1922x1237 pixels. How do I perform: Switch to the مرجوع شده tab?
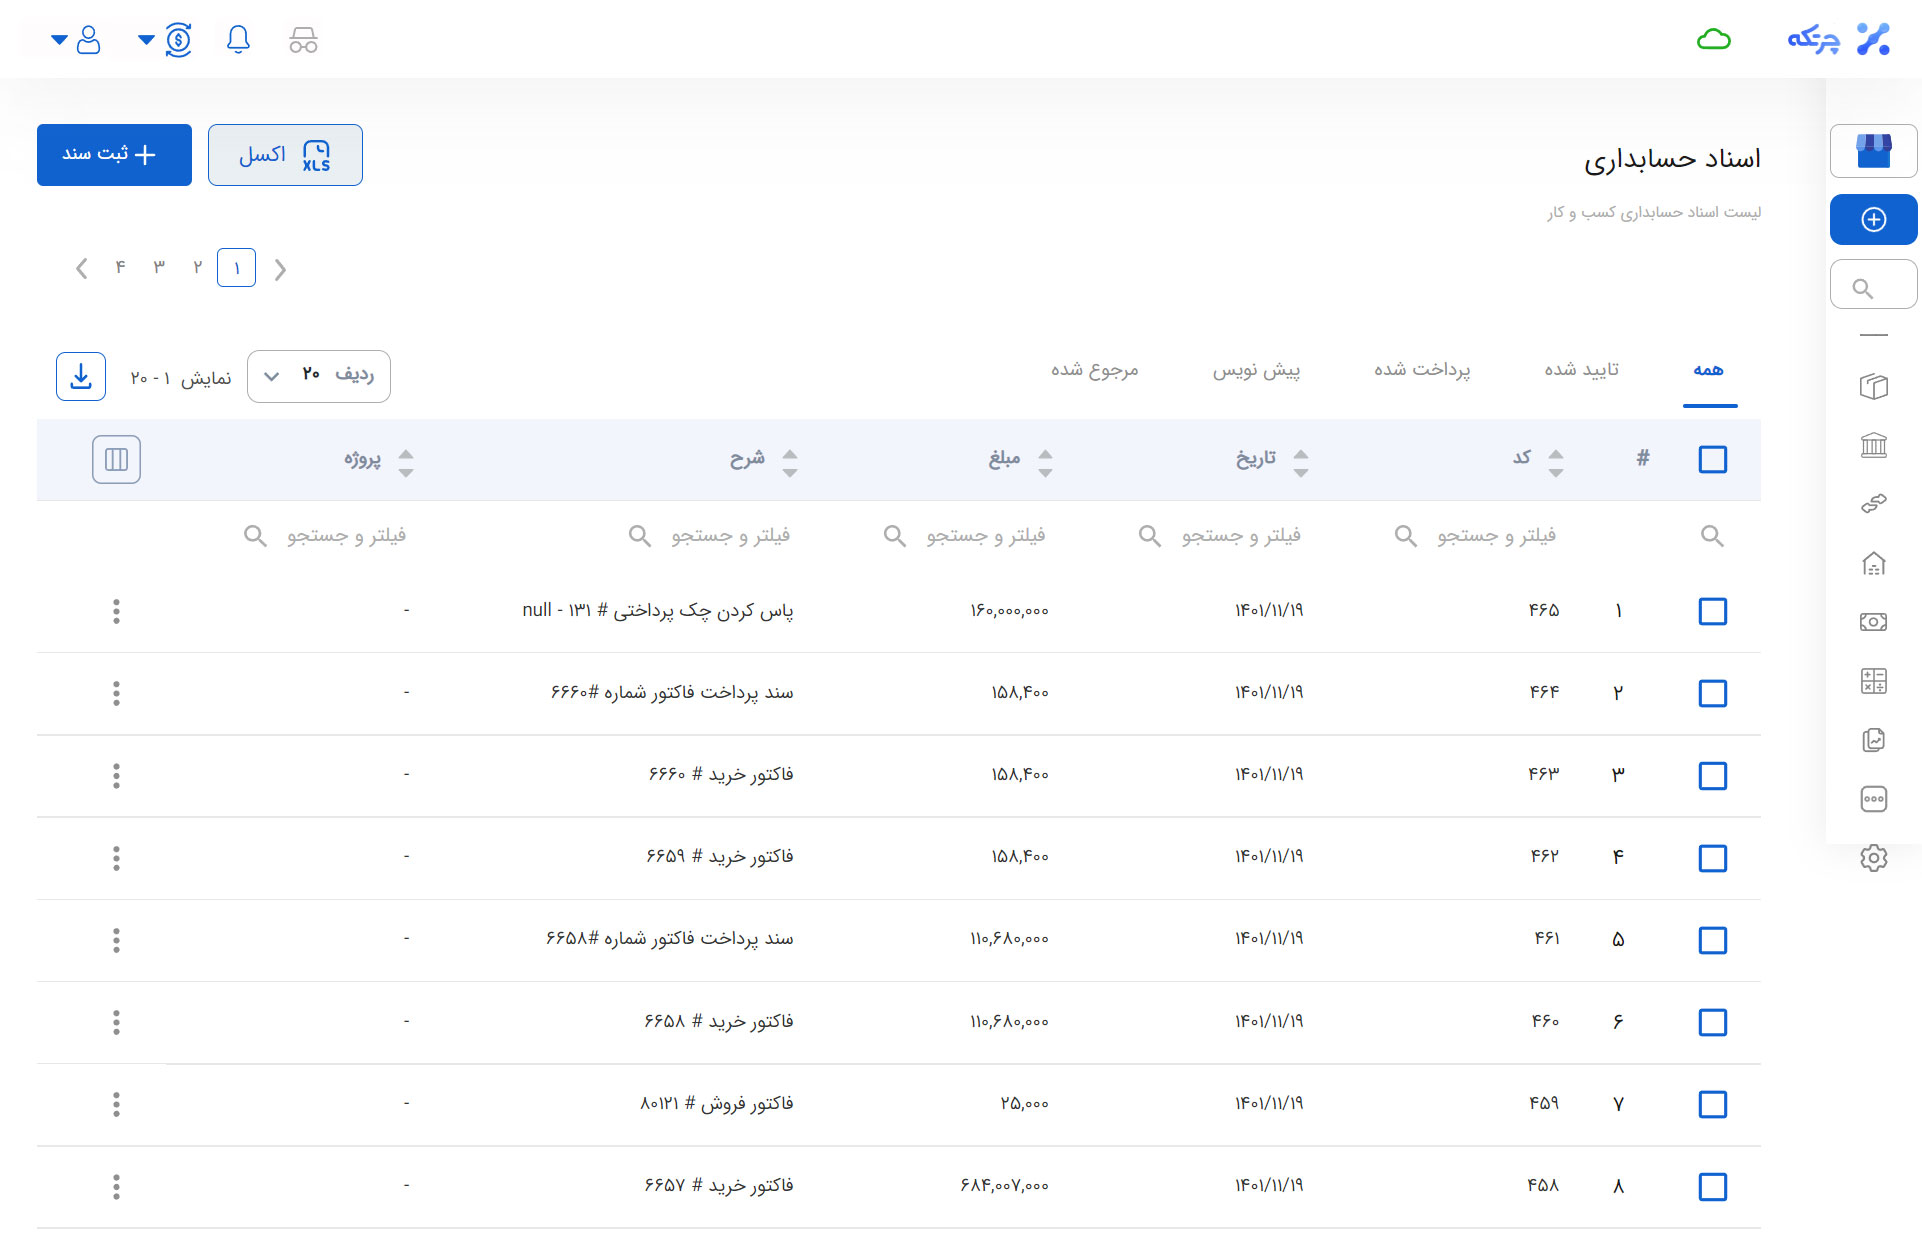pos(1094,370)
